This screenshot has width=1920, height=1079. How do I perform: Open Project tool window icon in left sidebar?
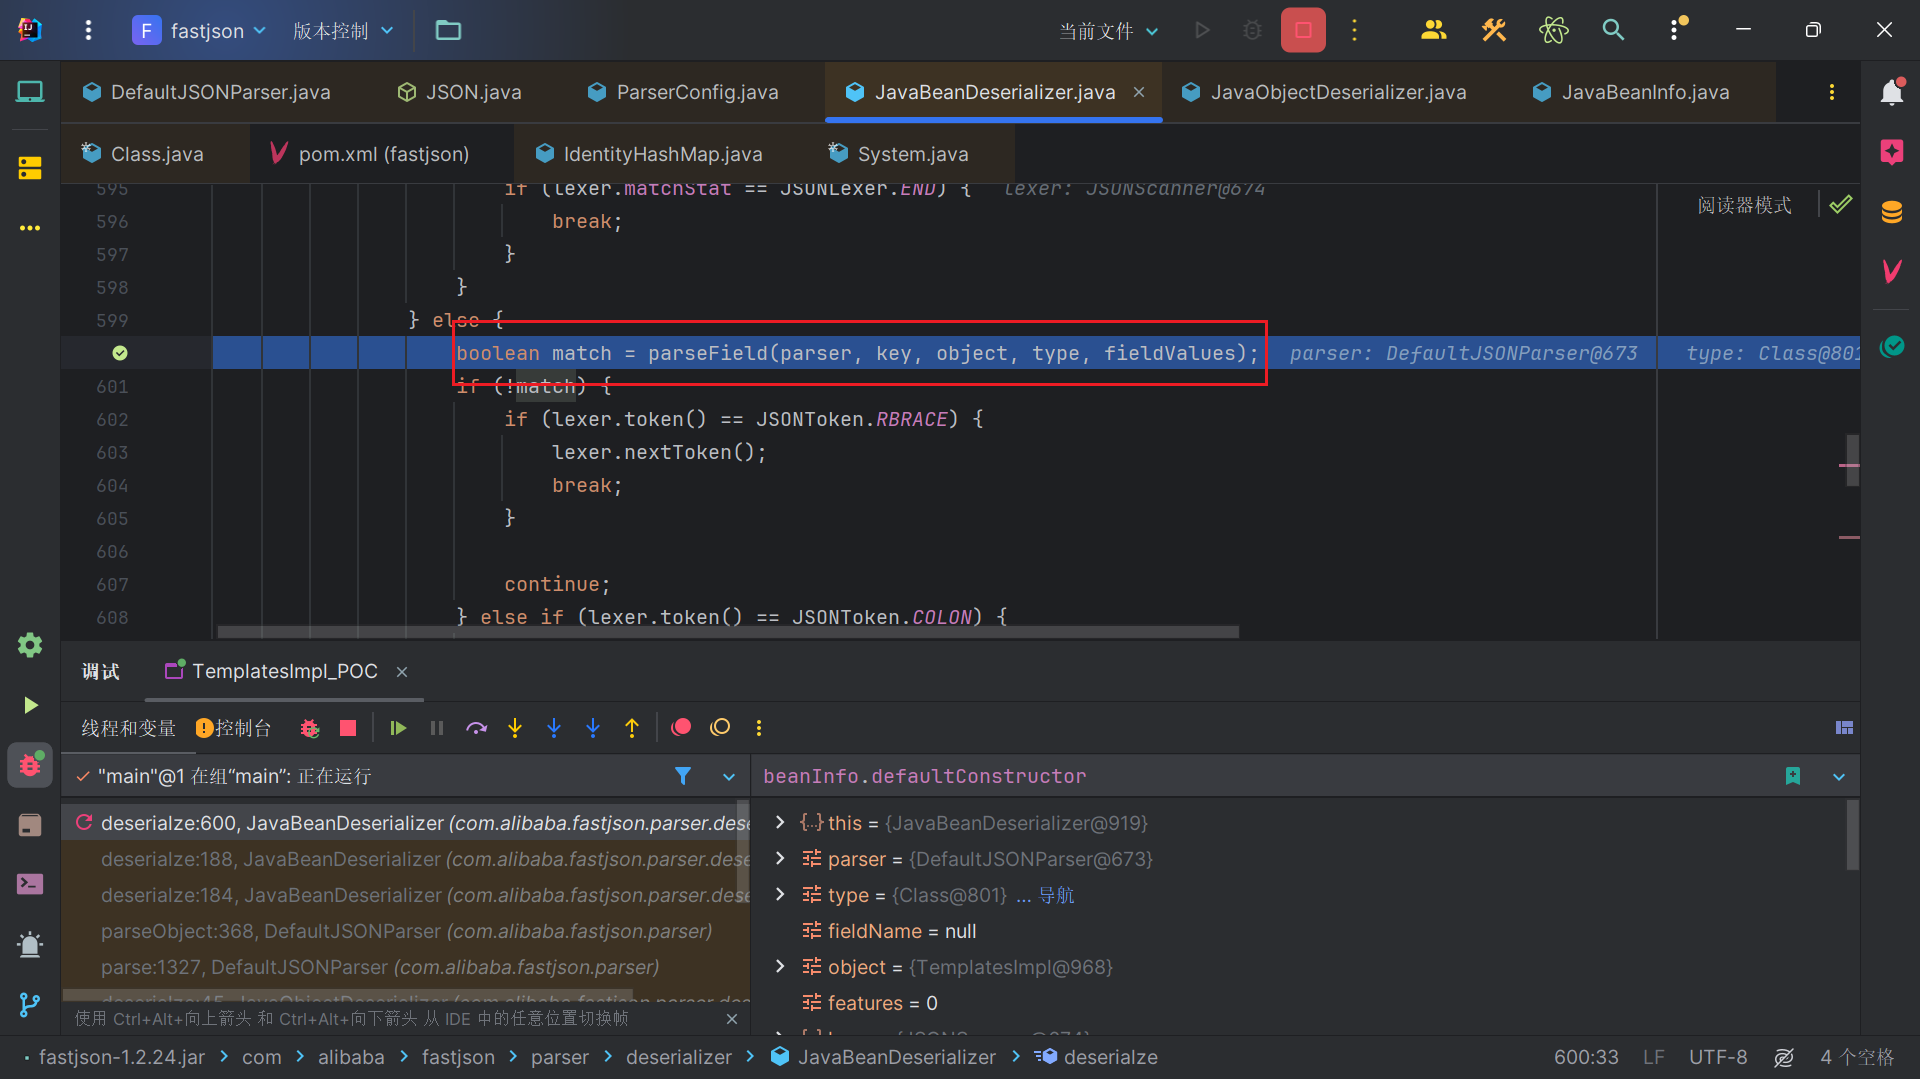coord(30,92)
